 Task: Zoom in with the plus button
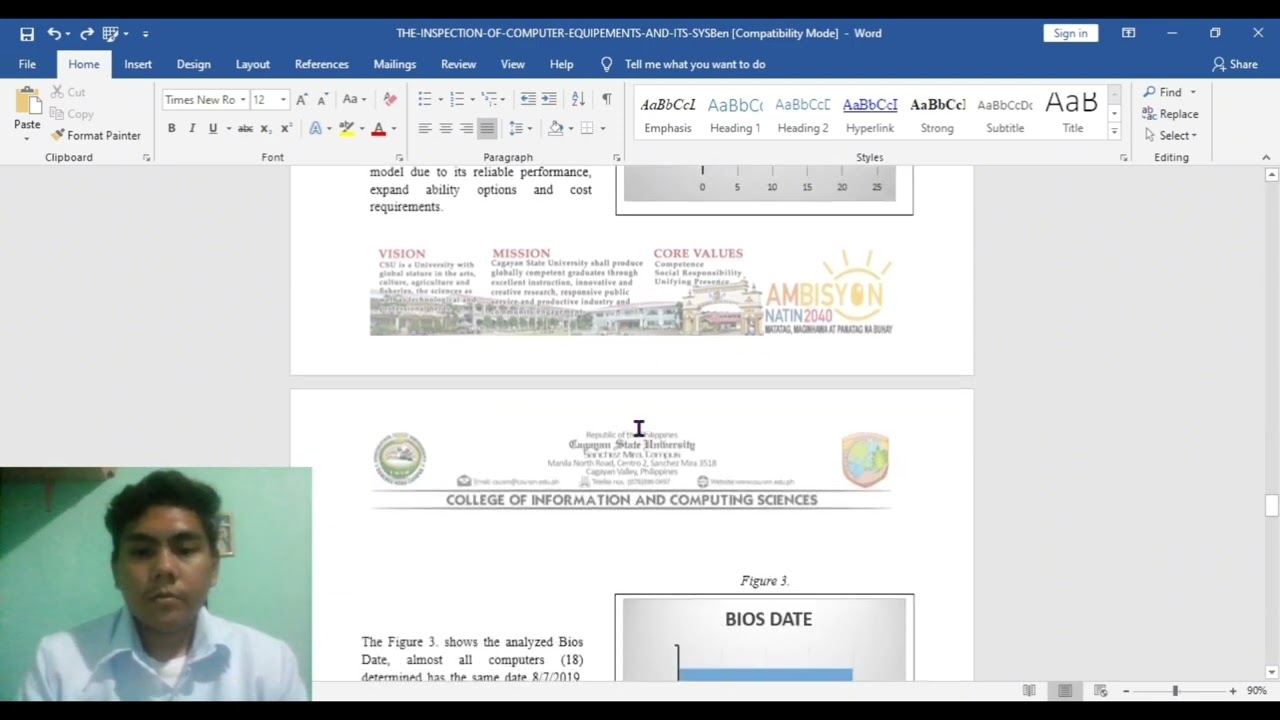[1232, 691]
